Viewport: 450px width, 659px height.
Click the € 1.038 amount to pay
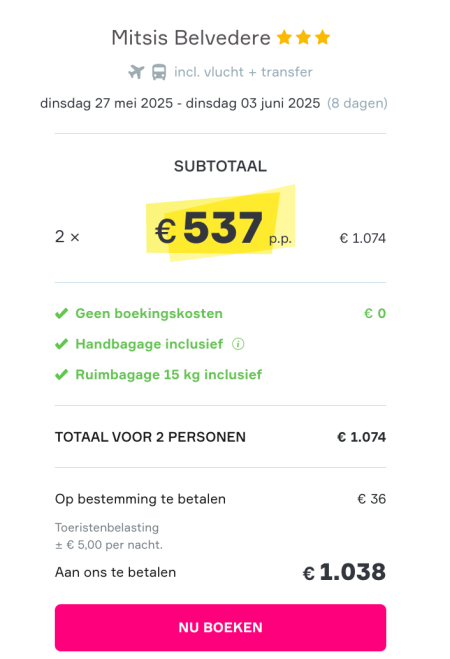click(x=344, y=572)
